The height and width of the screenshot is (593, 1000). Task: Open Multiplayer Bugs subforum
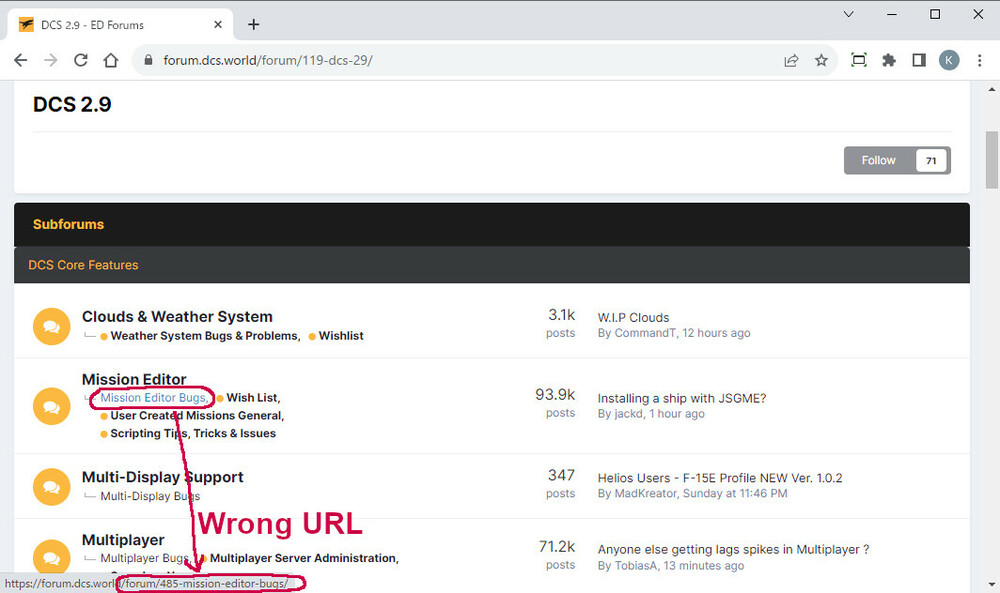(145, 558)
